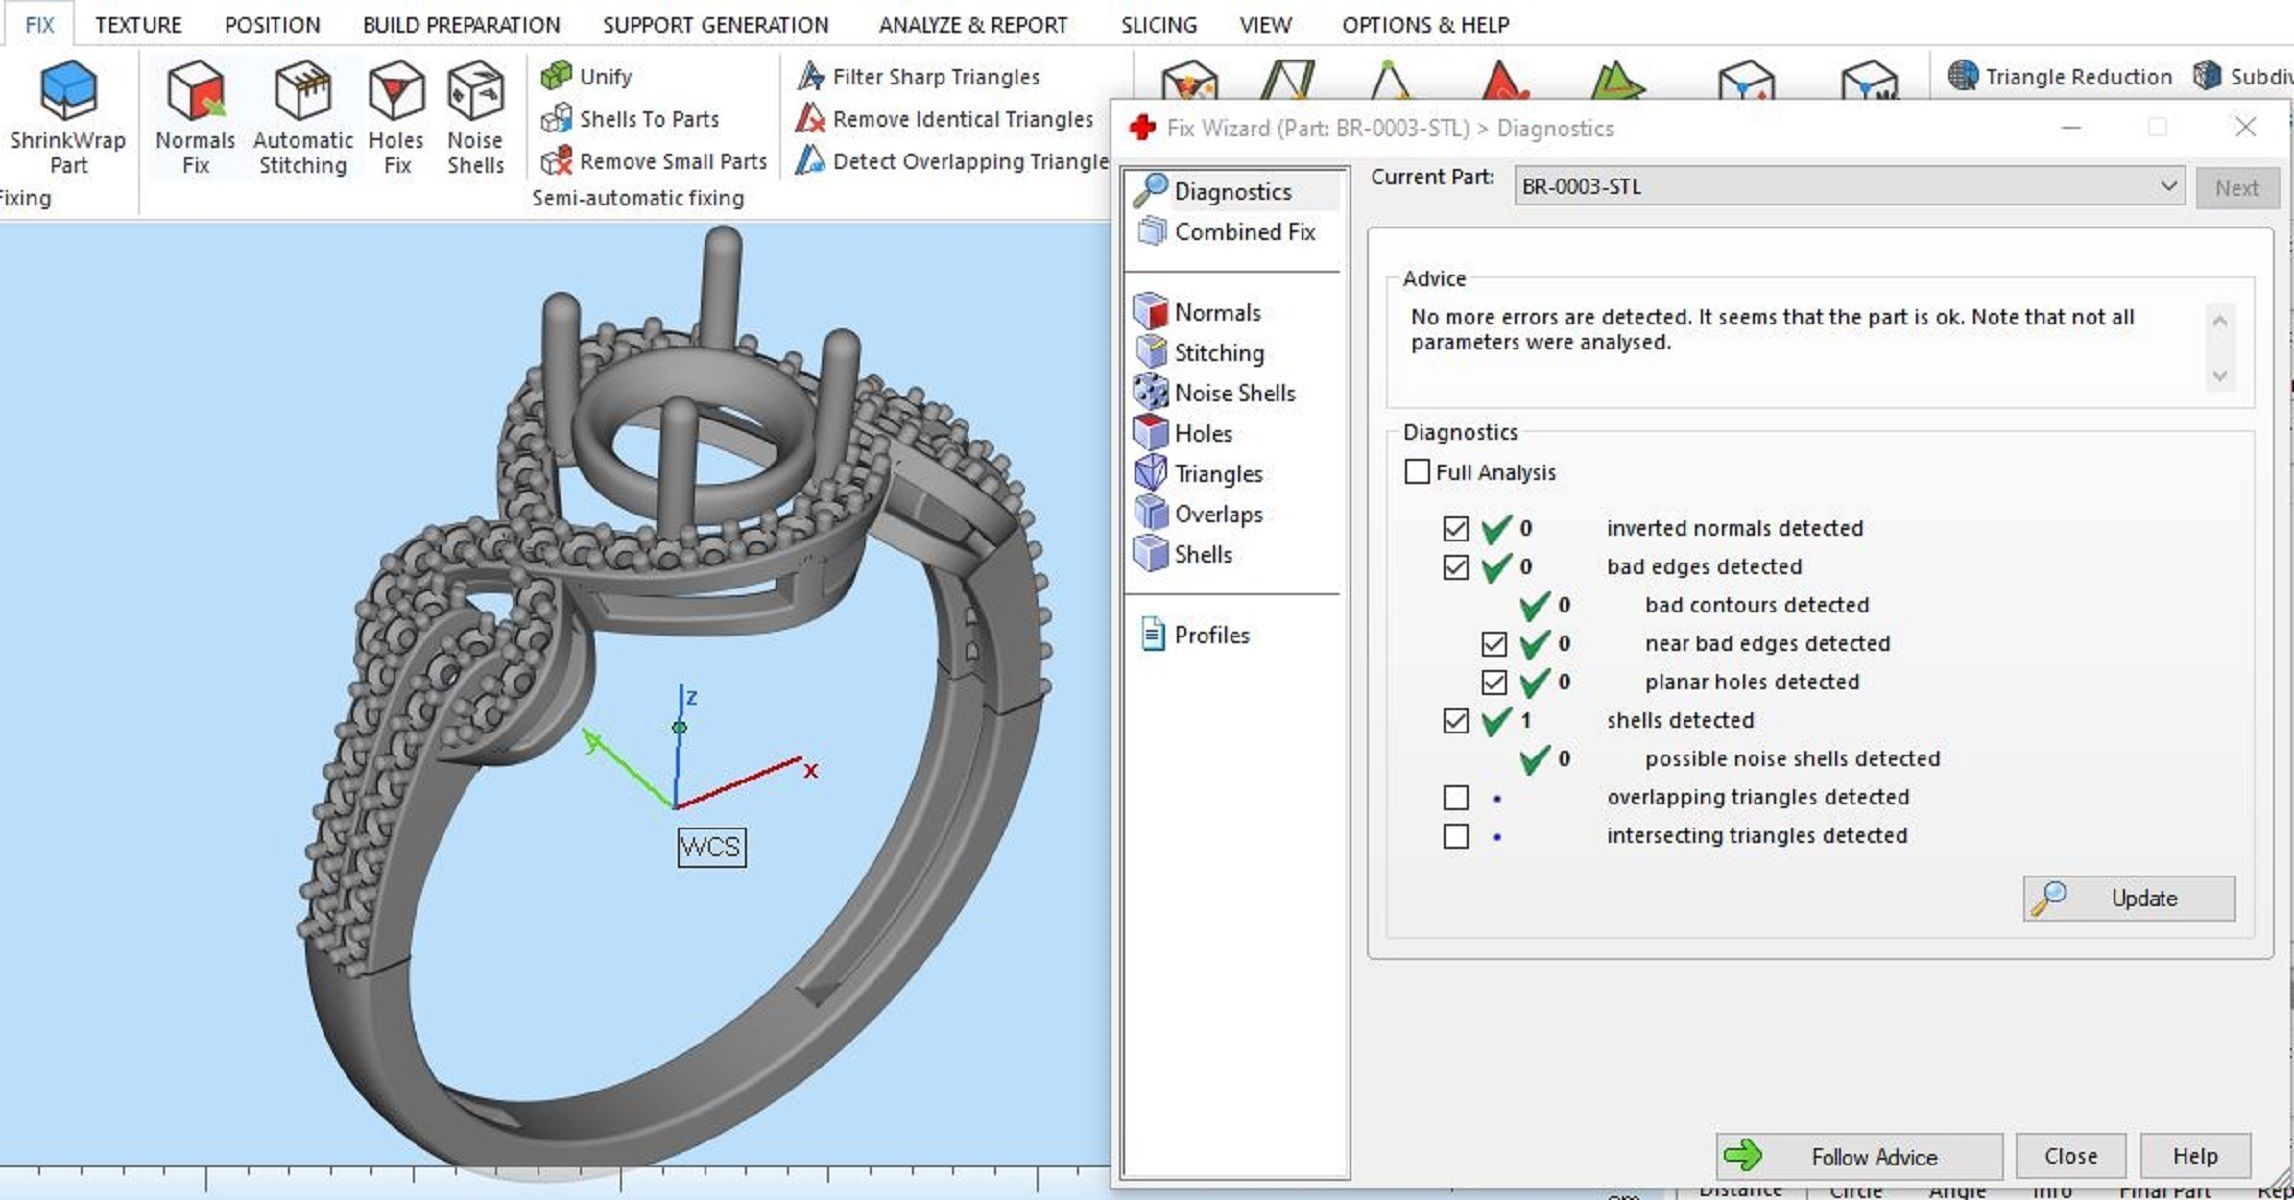This screenshot has height=1200, width=2294.
Task: Open the Holes page in Fix Wizard
Action: (1183, 433)
